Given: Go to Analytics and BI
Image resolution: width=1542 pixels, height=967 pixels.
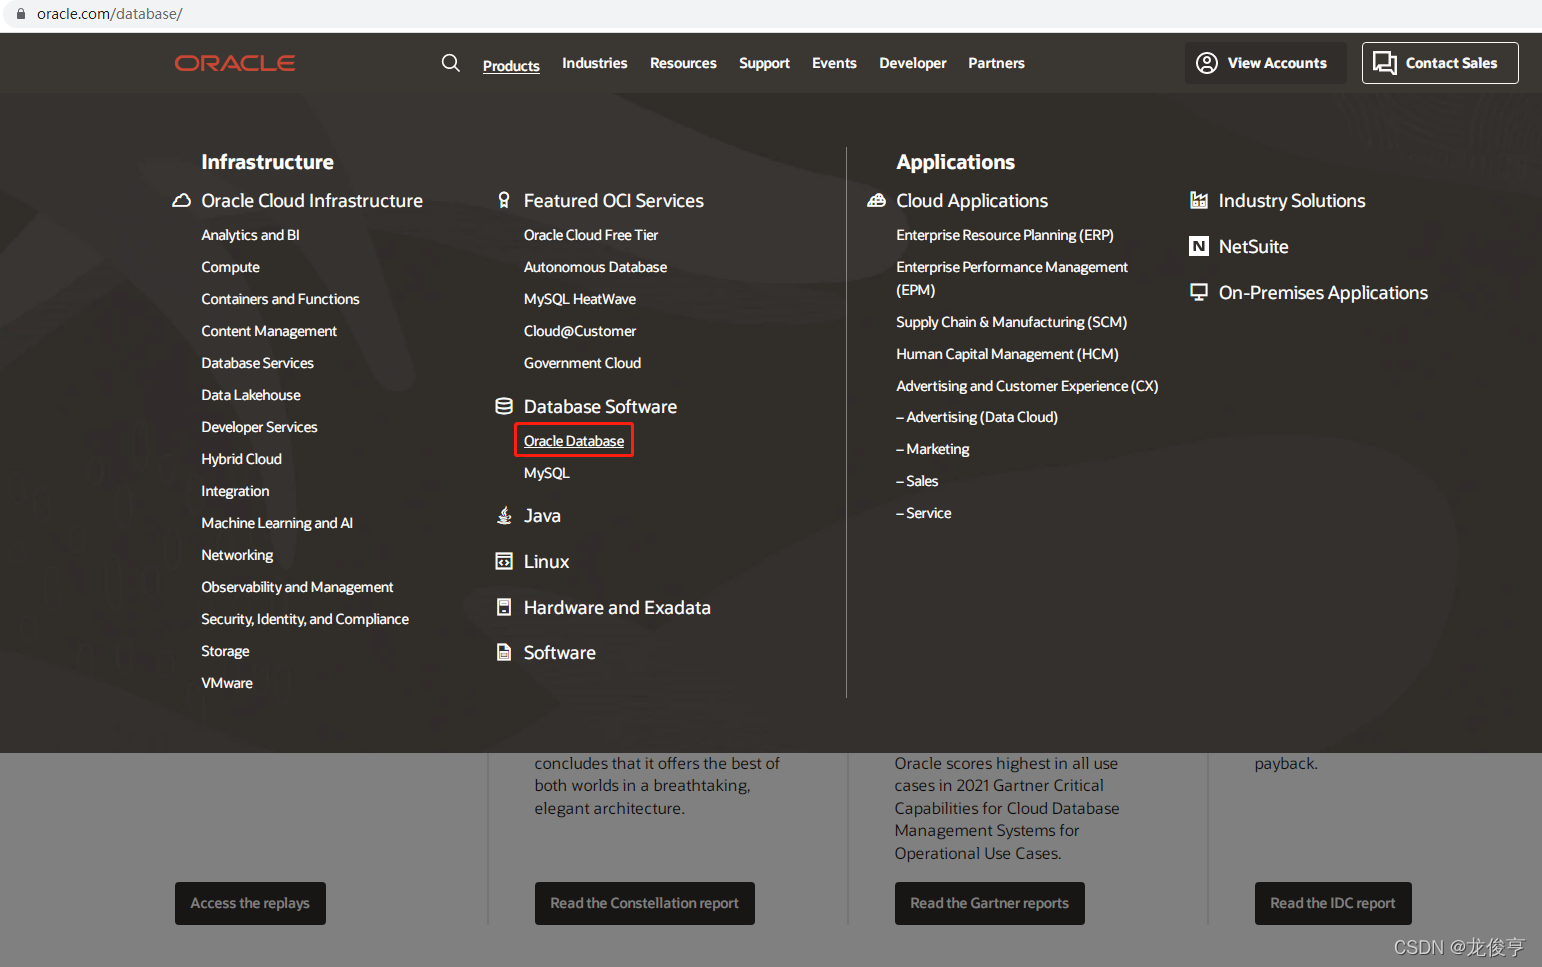Looking at the screenshot, I should coord(250,235).
